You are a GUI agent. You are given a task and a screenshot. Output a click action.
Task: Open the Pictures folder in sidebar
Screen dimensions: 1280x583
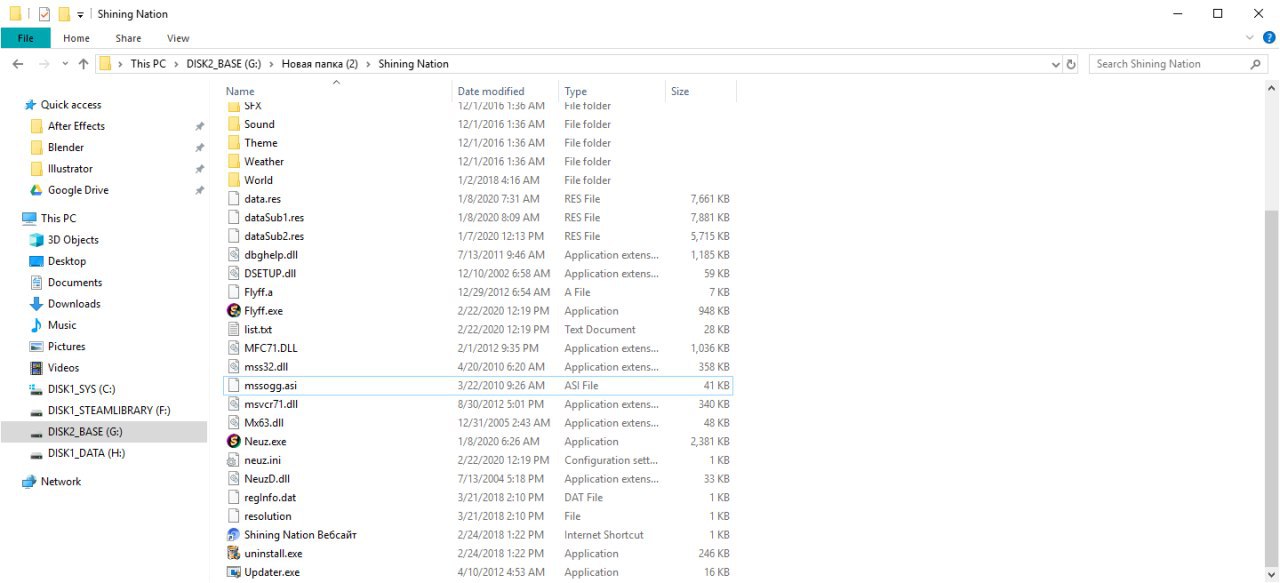click(66, 347)
